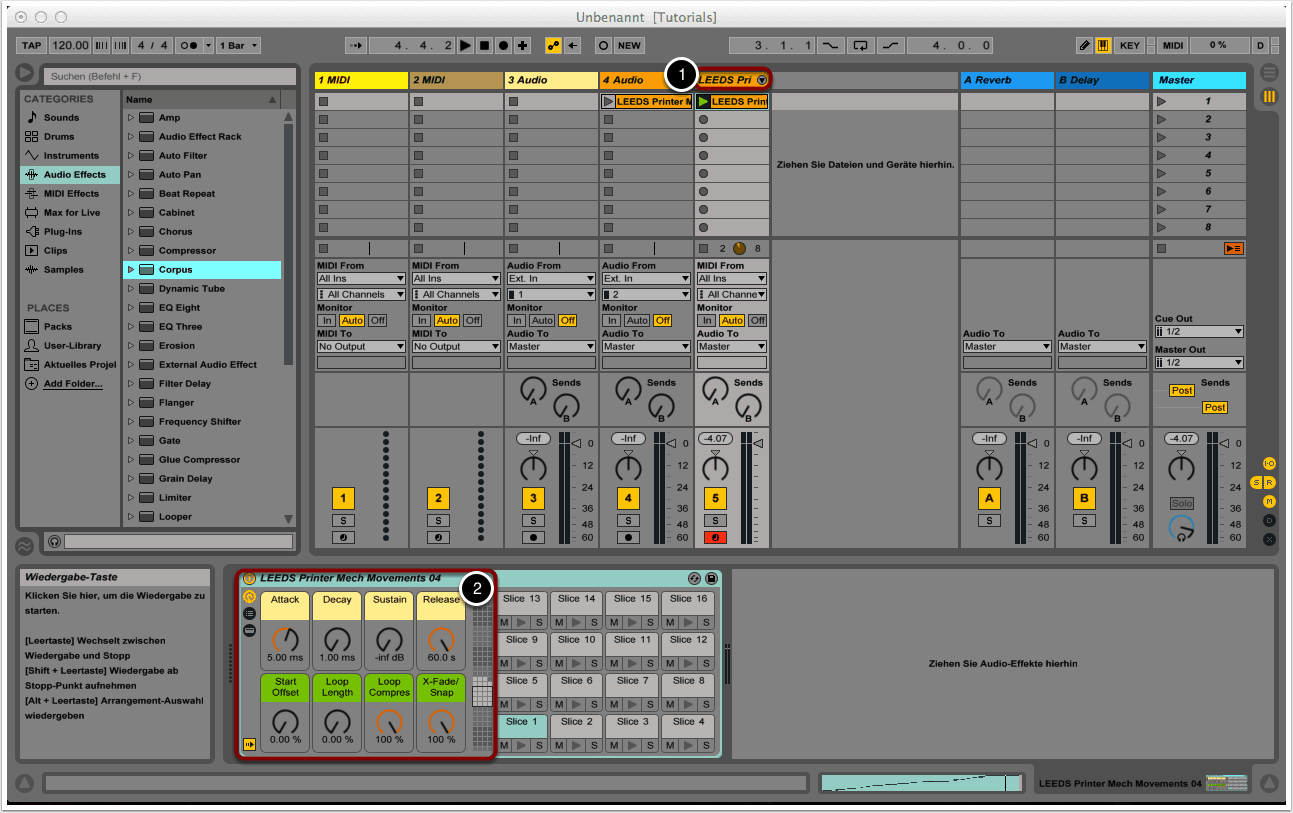Click the Attack macro knob
The height and width of the screenshot is (813, 1293).
(x=285, y=639)
